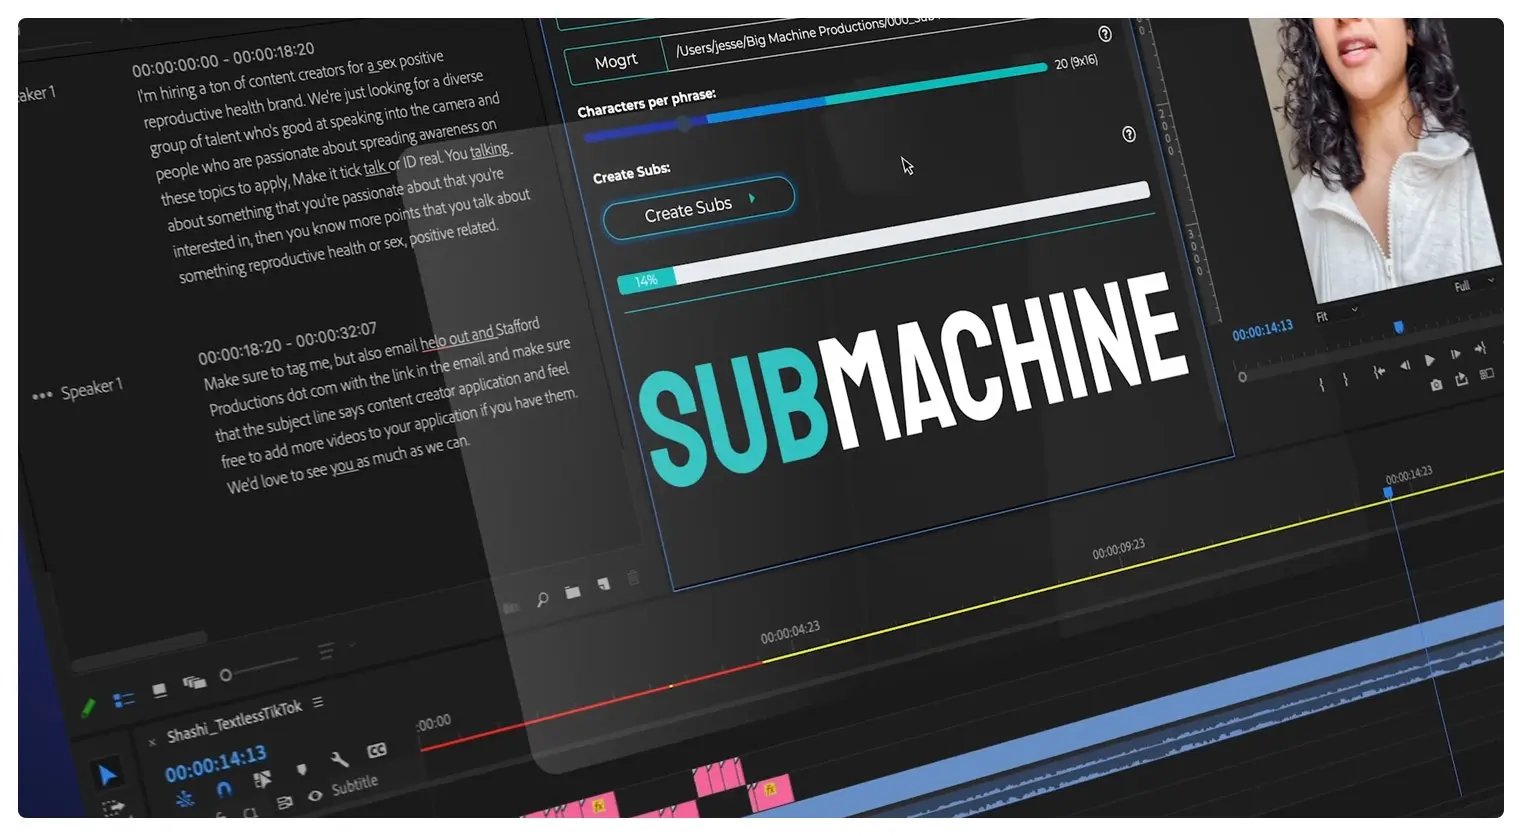Screen dimensions: 1521x836
Task: Click the Mark Out icon in the monitor
Action: click(1347, 377)
